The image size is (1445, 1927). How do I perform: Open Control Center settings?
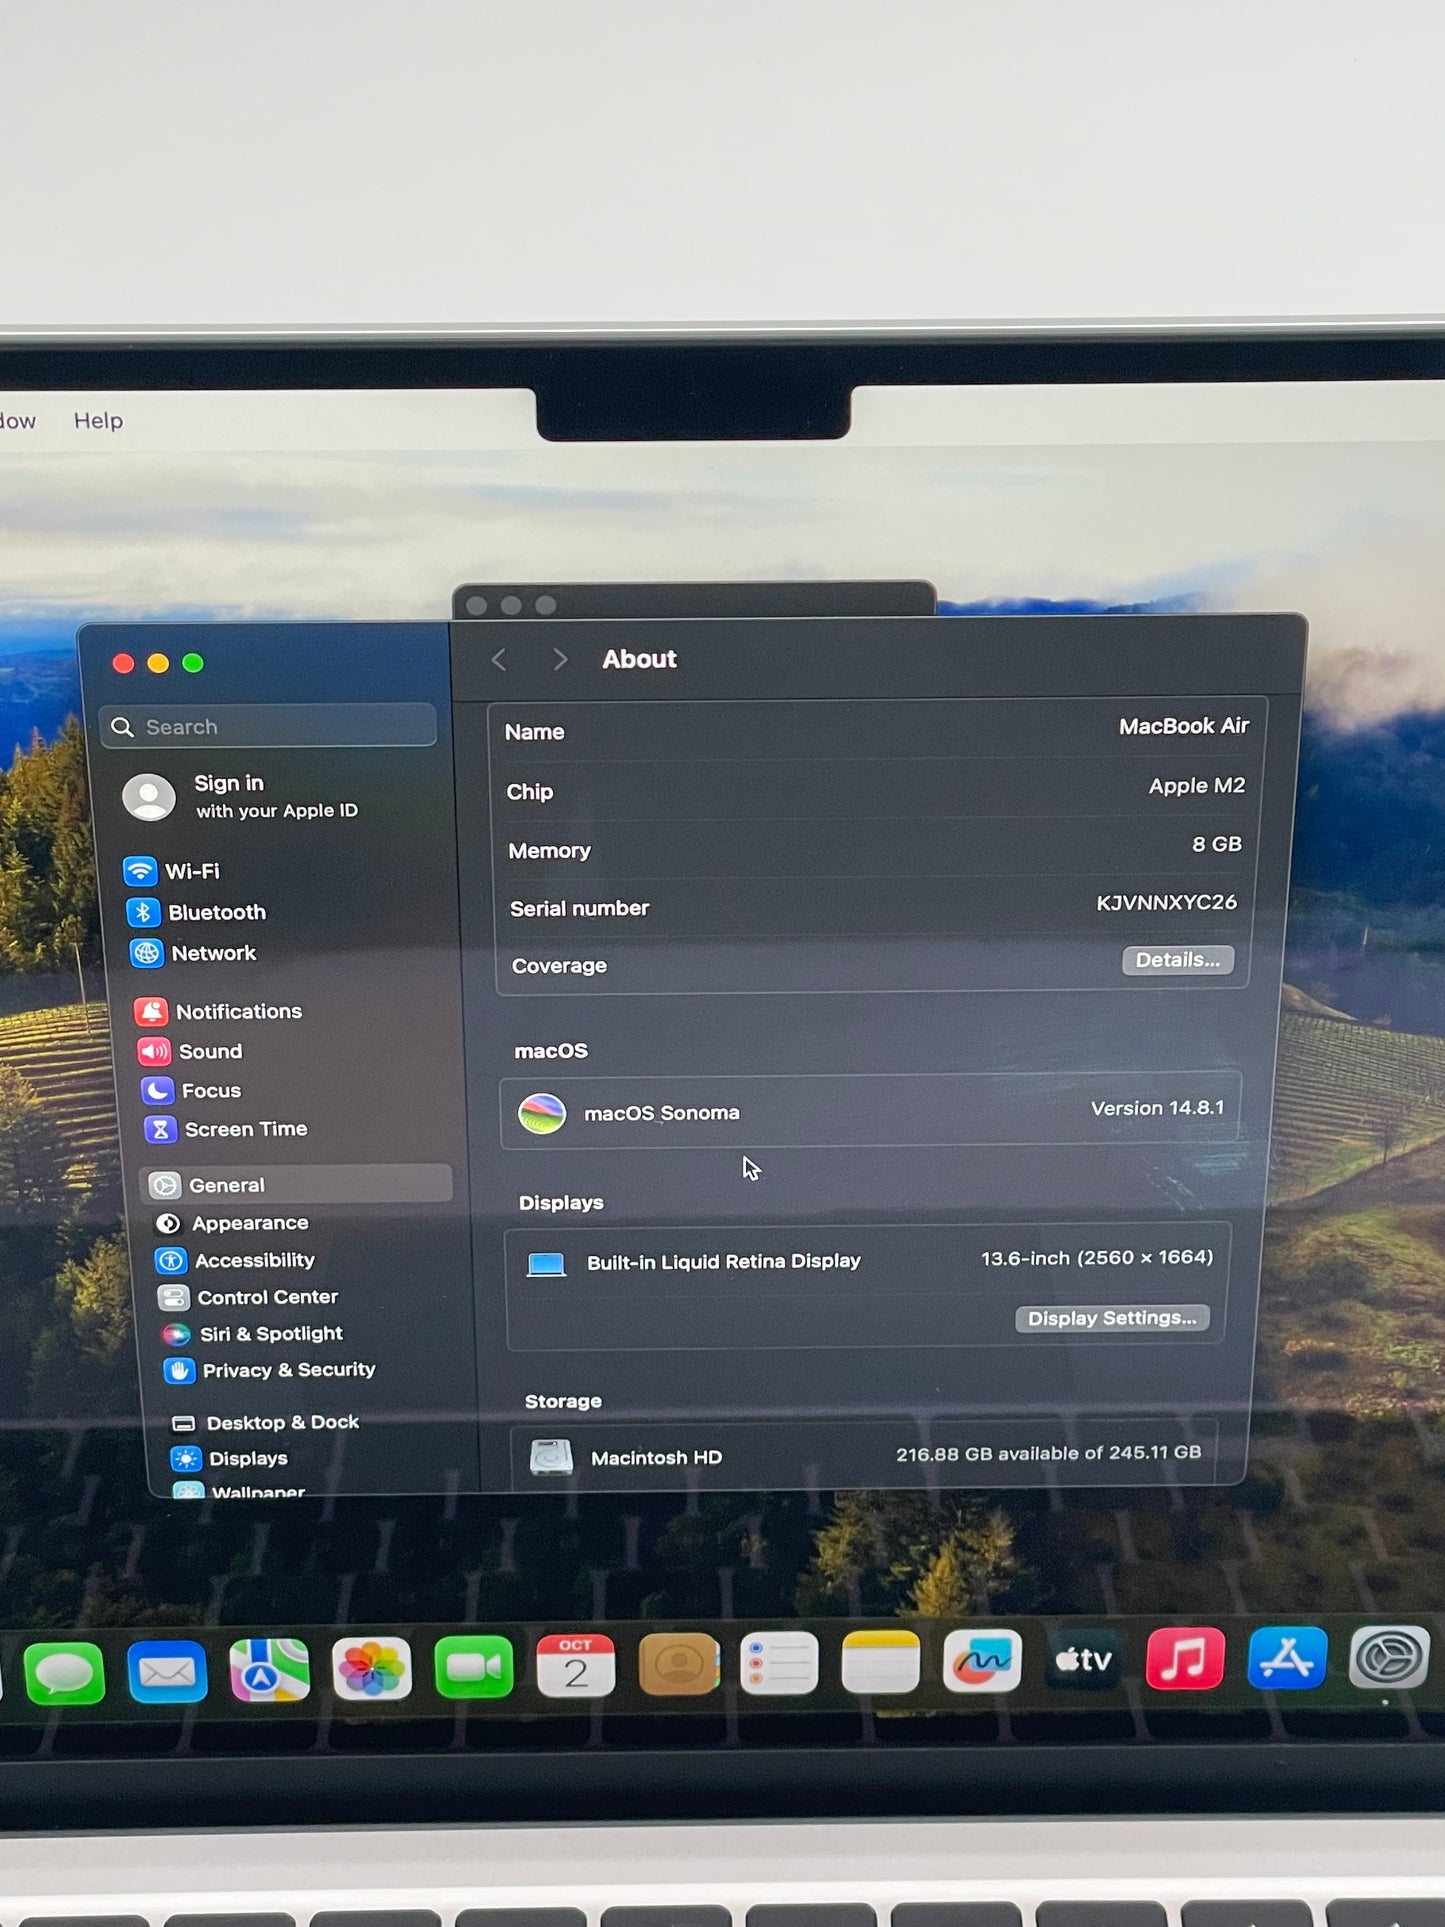(248, 1297)
